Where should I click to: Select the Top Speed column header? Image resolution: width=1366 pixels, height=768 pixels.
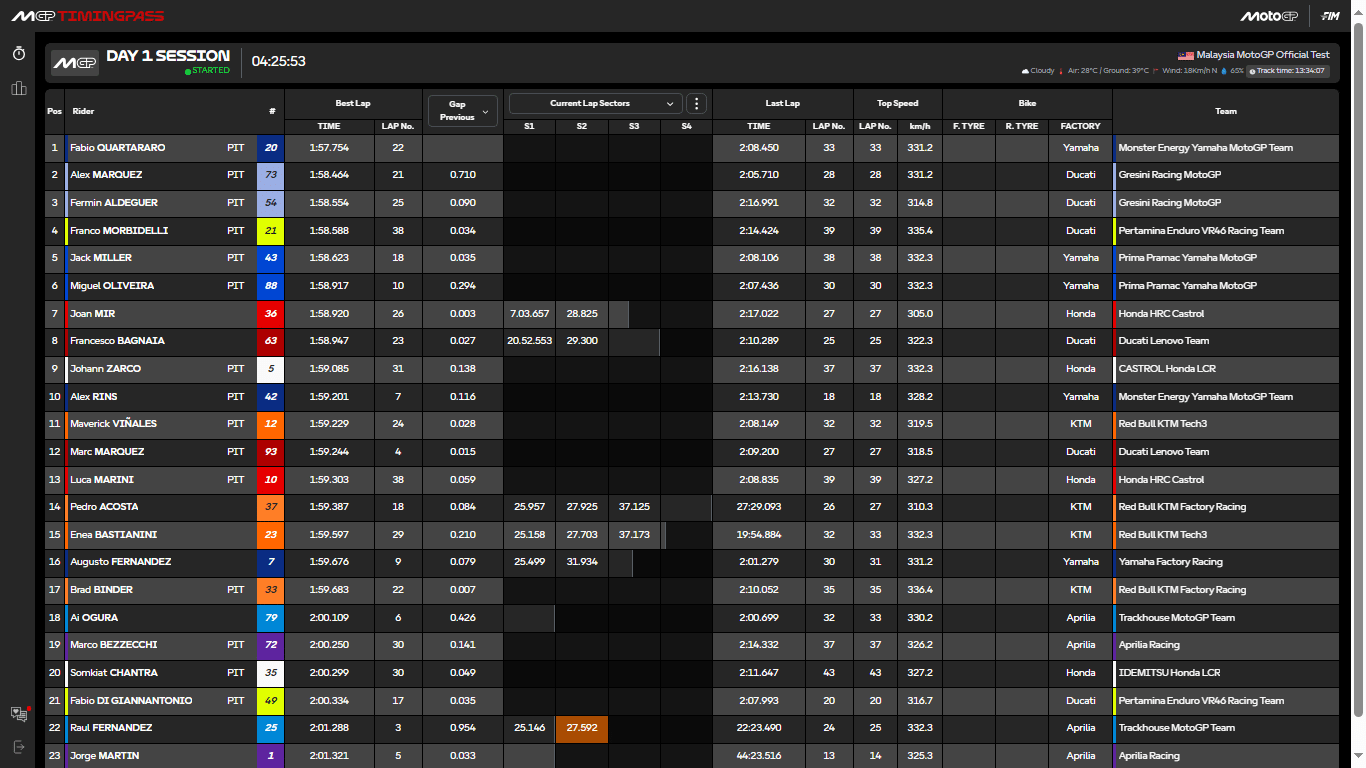click(x=898, y=103)
